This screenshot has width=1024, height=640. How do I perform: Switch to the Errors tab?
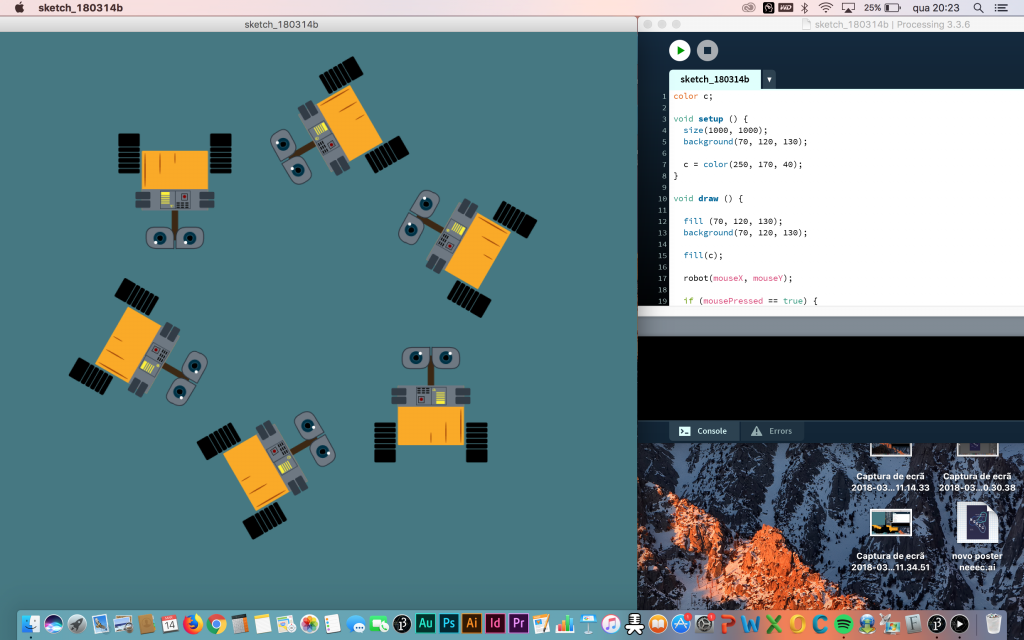click(771, 431)
